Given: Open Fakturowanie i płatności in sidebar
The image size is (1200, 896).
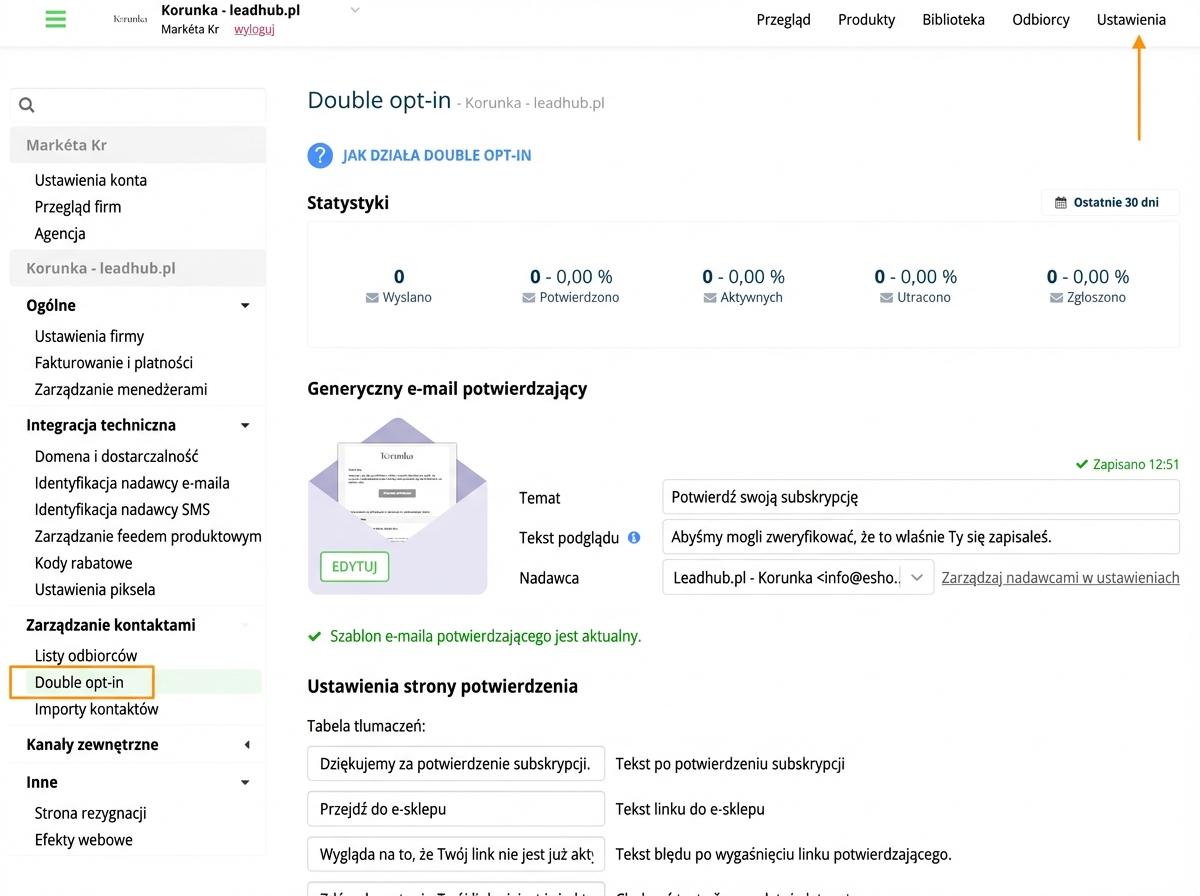Looking at the screenshot, I should click(x=114, y=363).
